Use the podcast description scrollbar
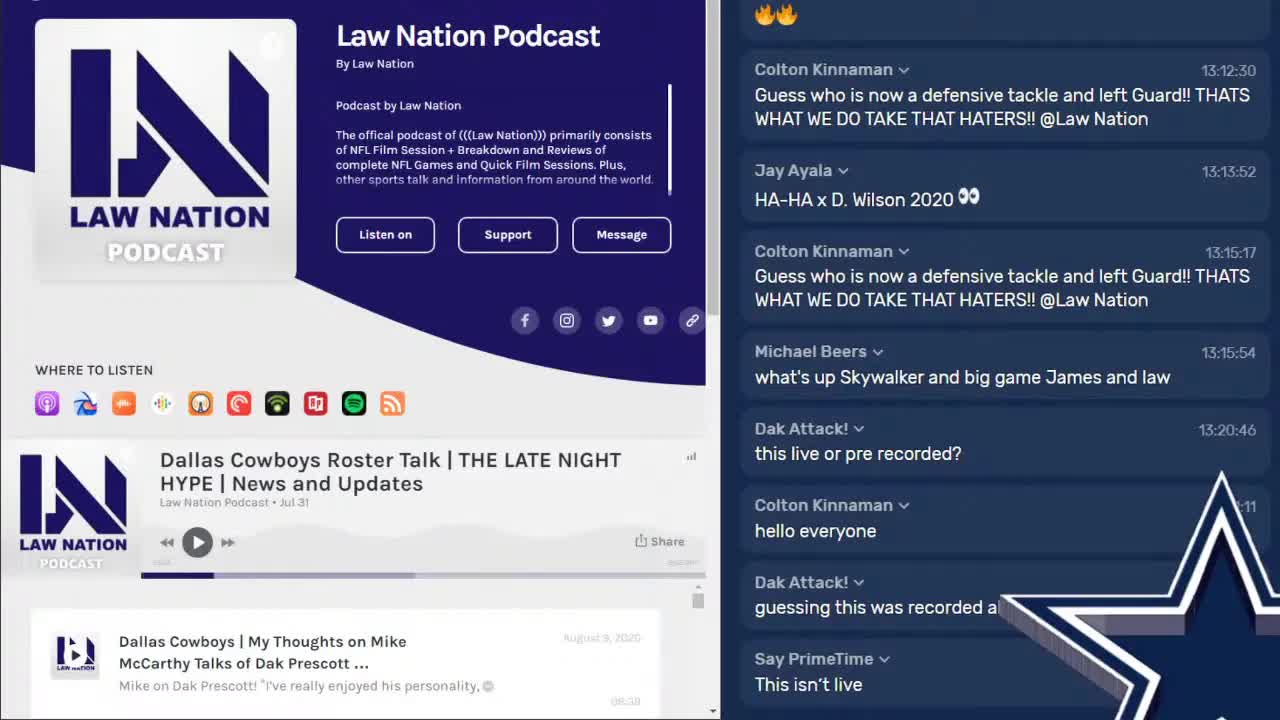Viewport: 1280px width, 720px height. (670, 139)
